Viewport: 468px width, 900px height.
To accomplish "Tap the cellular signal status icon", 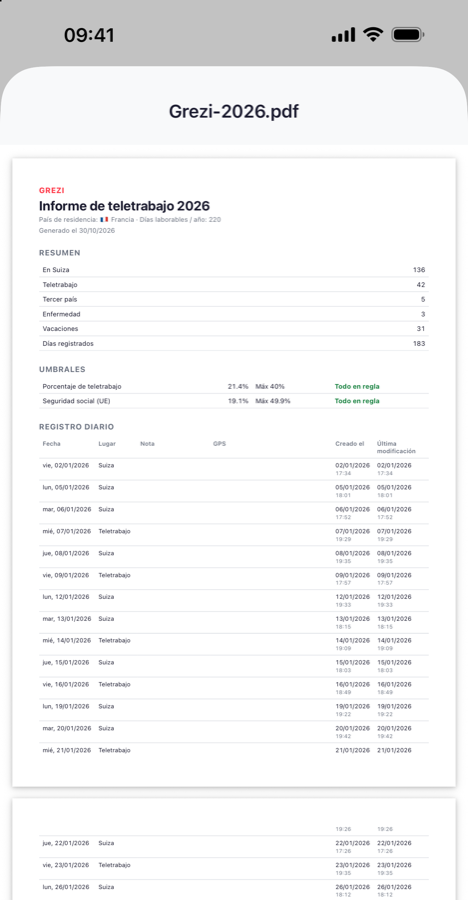I will coord(343,35).
